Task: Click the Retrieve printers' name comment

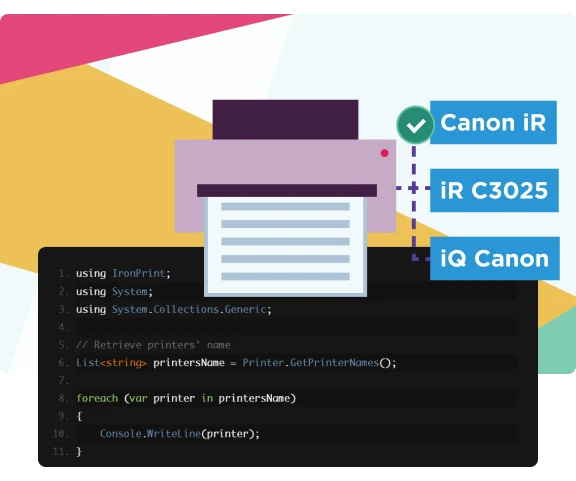Action: pos(153,345)
